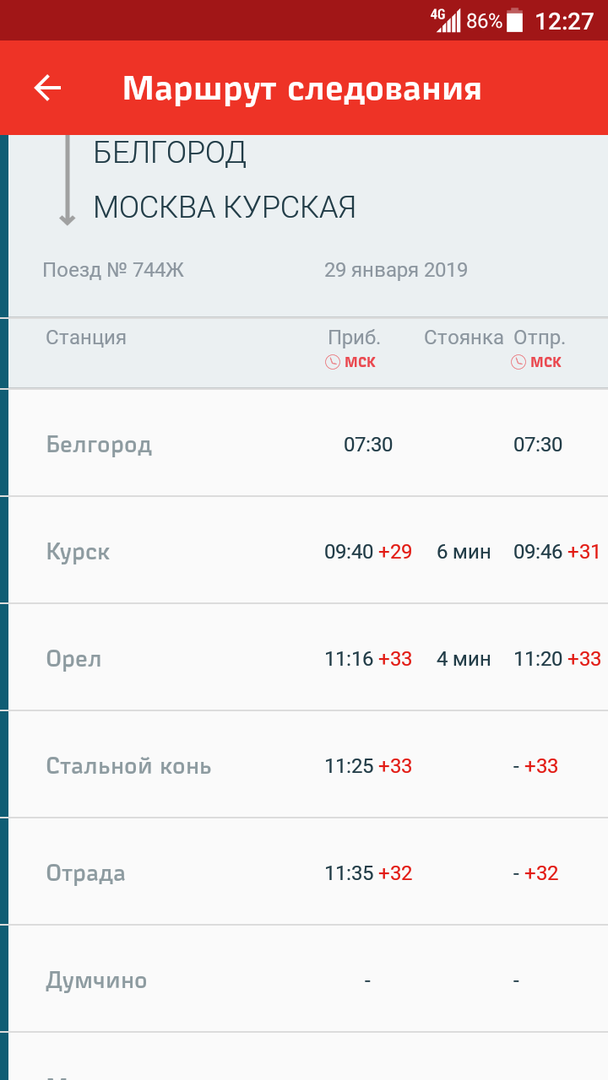
Task: Tap the МОСКВА КУРСКАЯ destination text
Action: (224, 207)
